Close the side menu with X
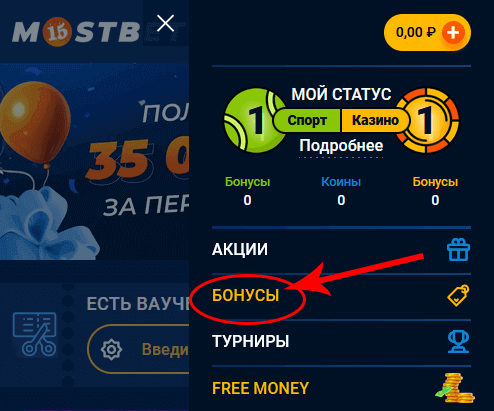 tap(165, 23)
